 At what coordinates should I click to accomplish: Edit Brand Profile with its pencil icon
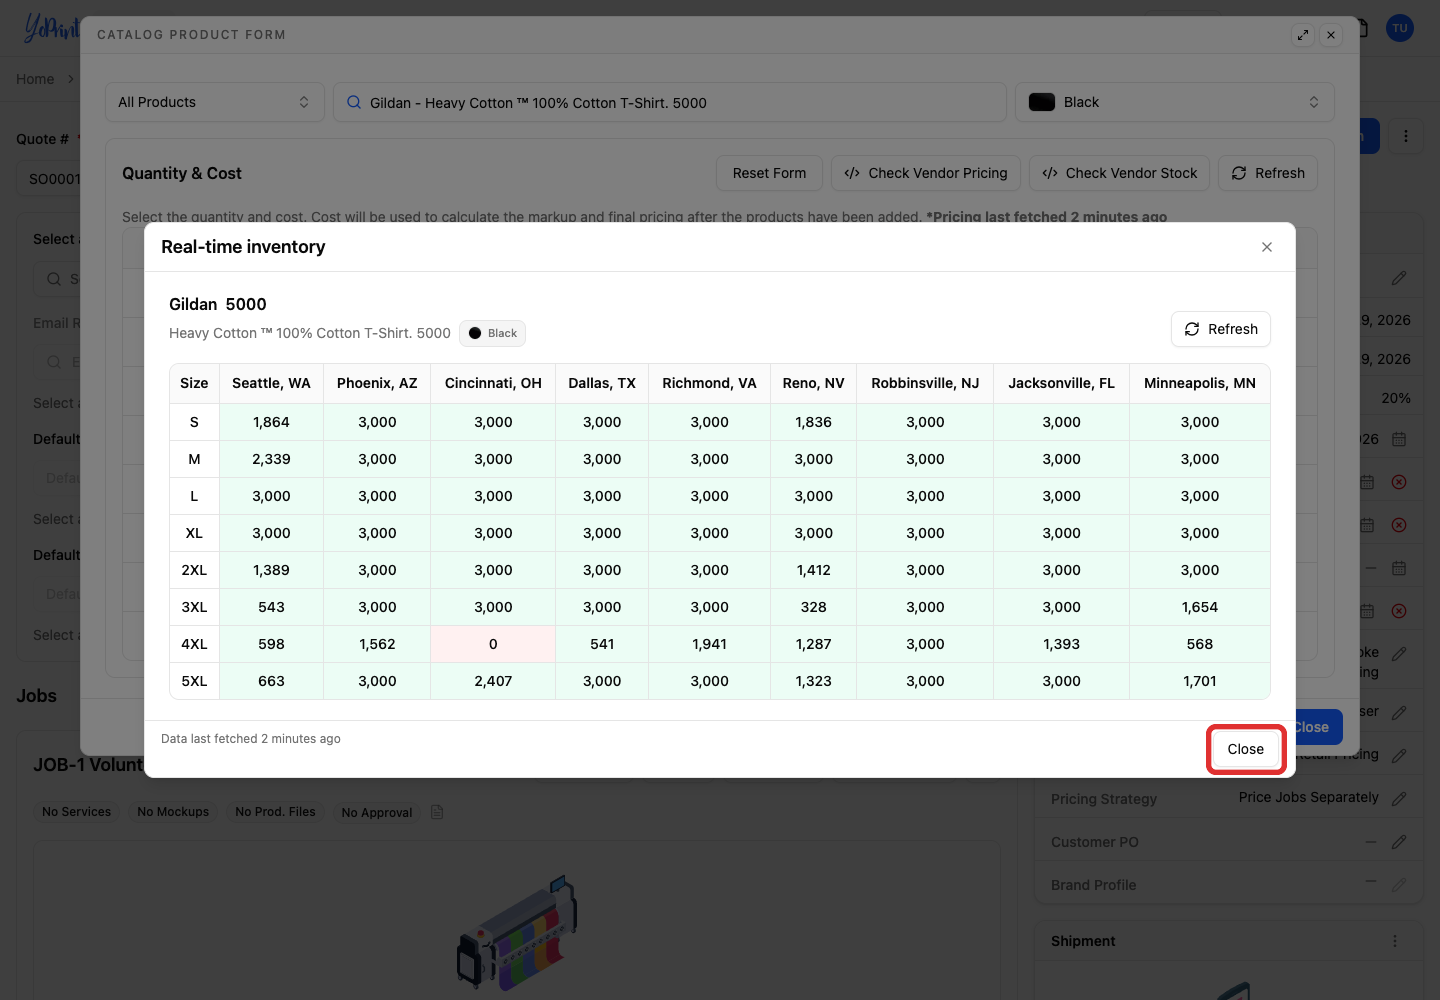1399,885
